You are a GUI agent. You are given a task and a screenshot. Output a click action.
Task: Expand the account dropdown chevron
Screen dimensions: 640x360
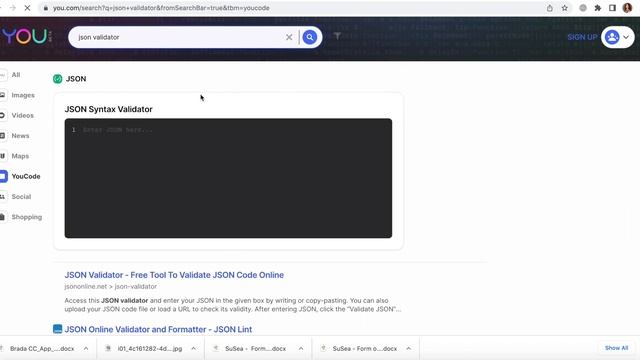coord(626,37)
